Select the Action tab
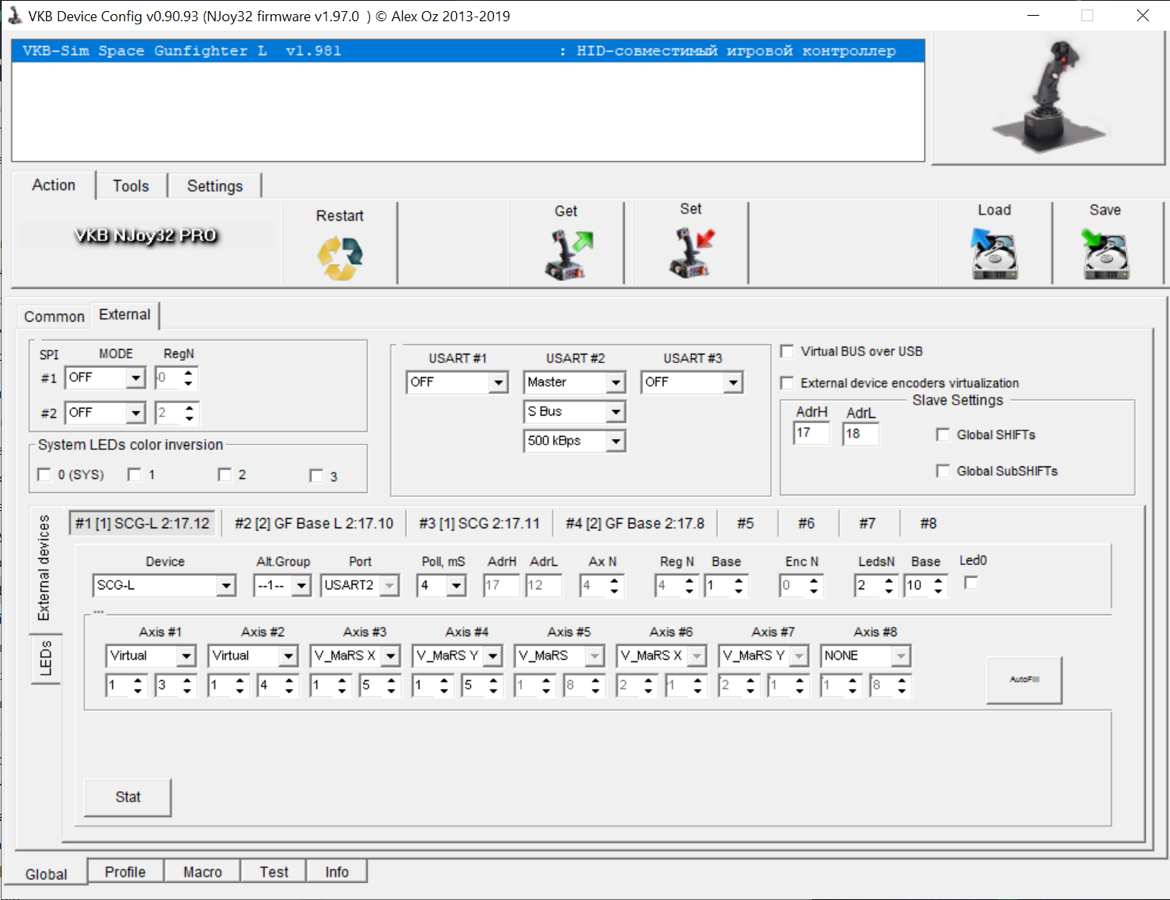Viewport: 1170px width, 900px height. [54, 185]
